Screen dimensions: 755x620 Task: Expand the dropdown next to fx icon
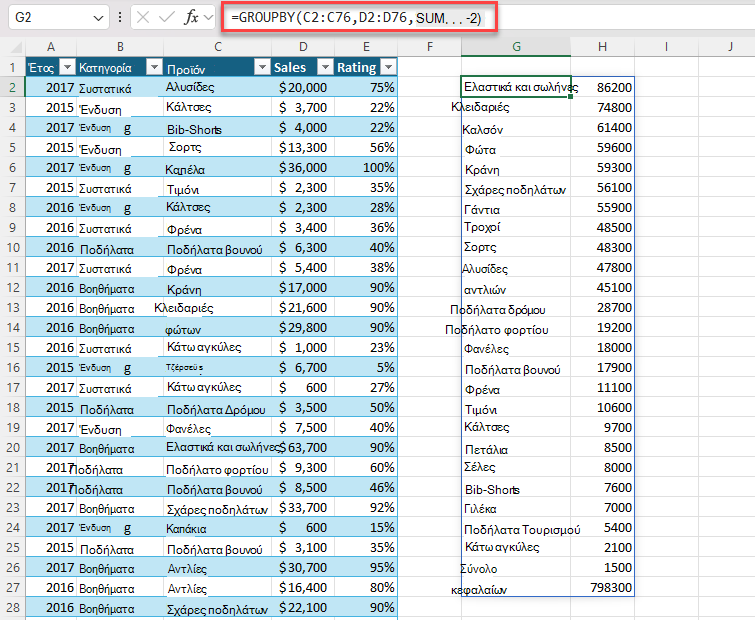point(208,17)
